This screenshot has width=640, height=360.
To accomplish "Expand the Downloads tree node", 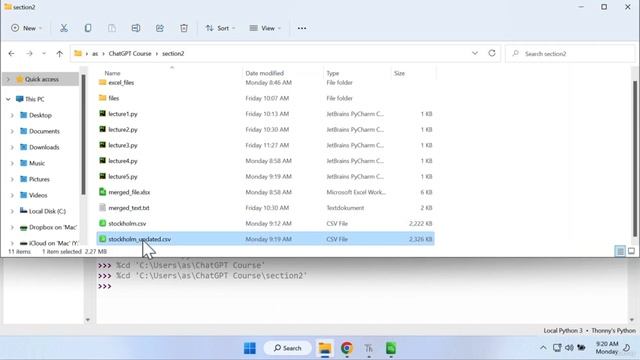I will tap(12, 147).
